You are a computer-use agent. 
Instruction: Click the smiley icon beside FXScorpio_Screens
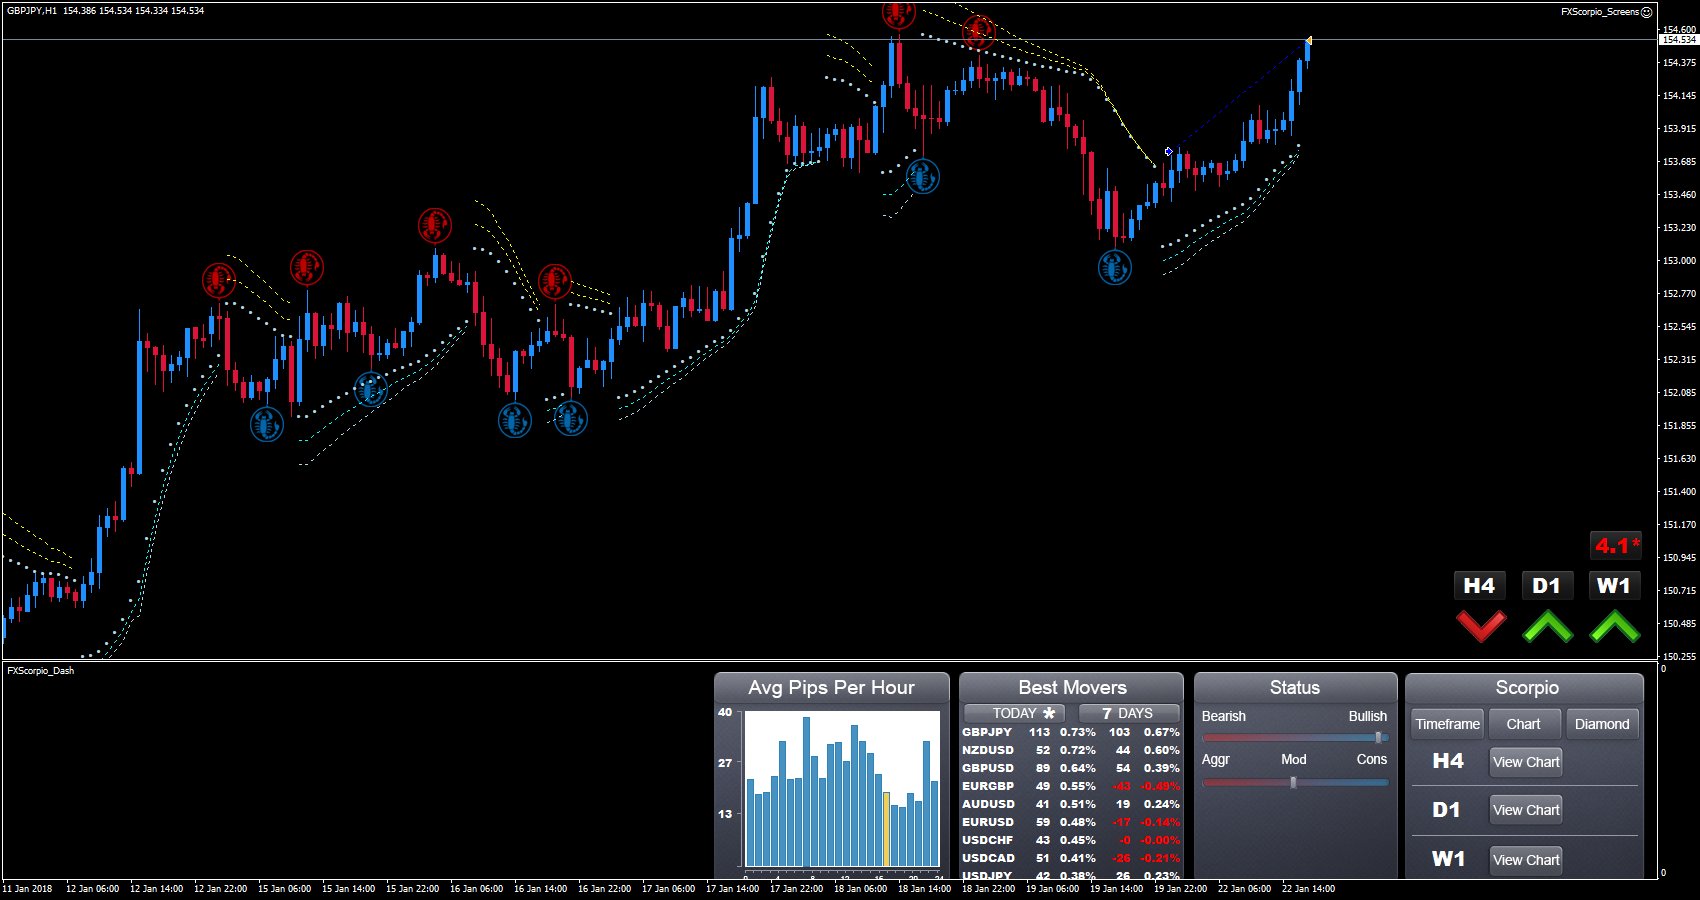(x=1647, y=12)
